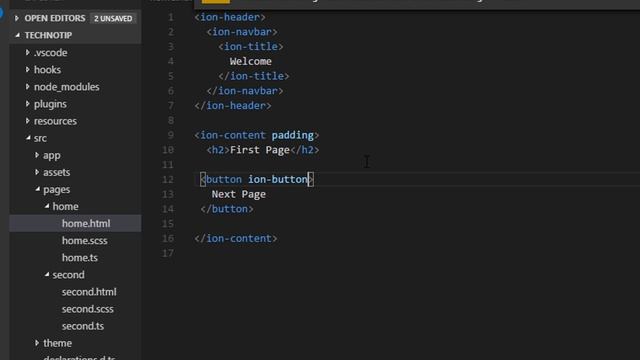This screenshot has height=360, width=640.
Task: Open the second.scss file
Action: click(88, 309)
